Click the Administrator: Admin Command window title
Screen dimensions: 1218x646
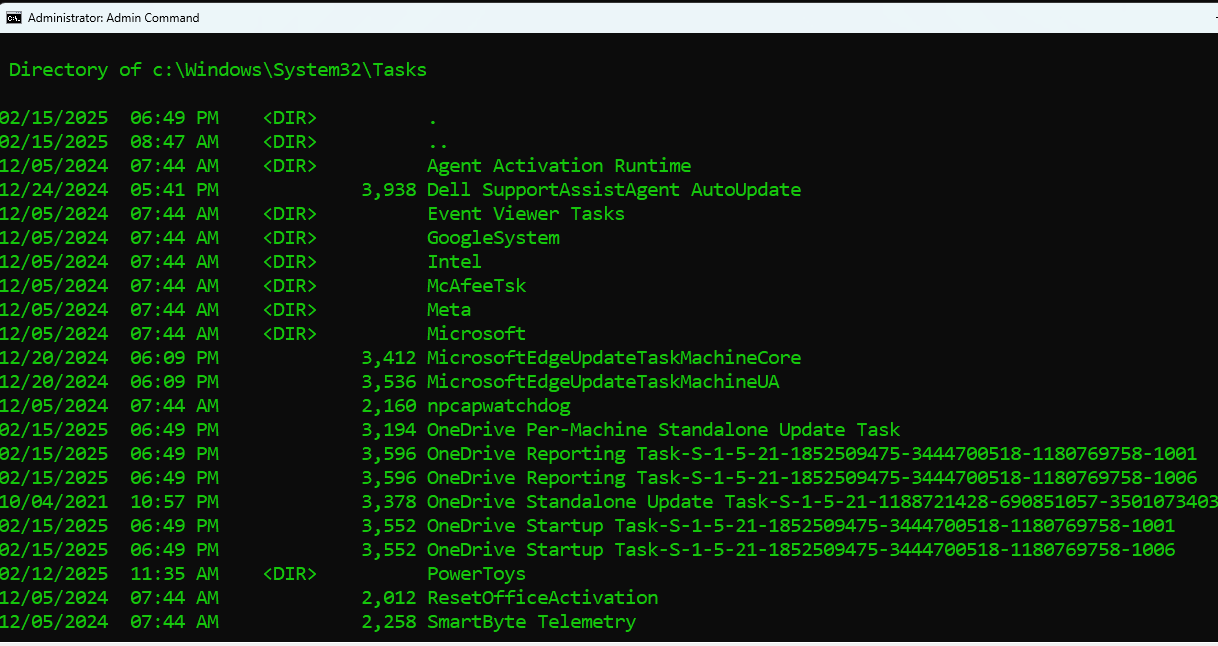pyautogui.click(x=114, y=18)
